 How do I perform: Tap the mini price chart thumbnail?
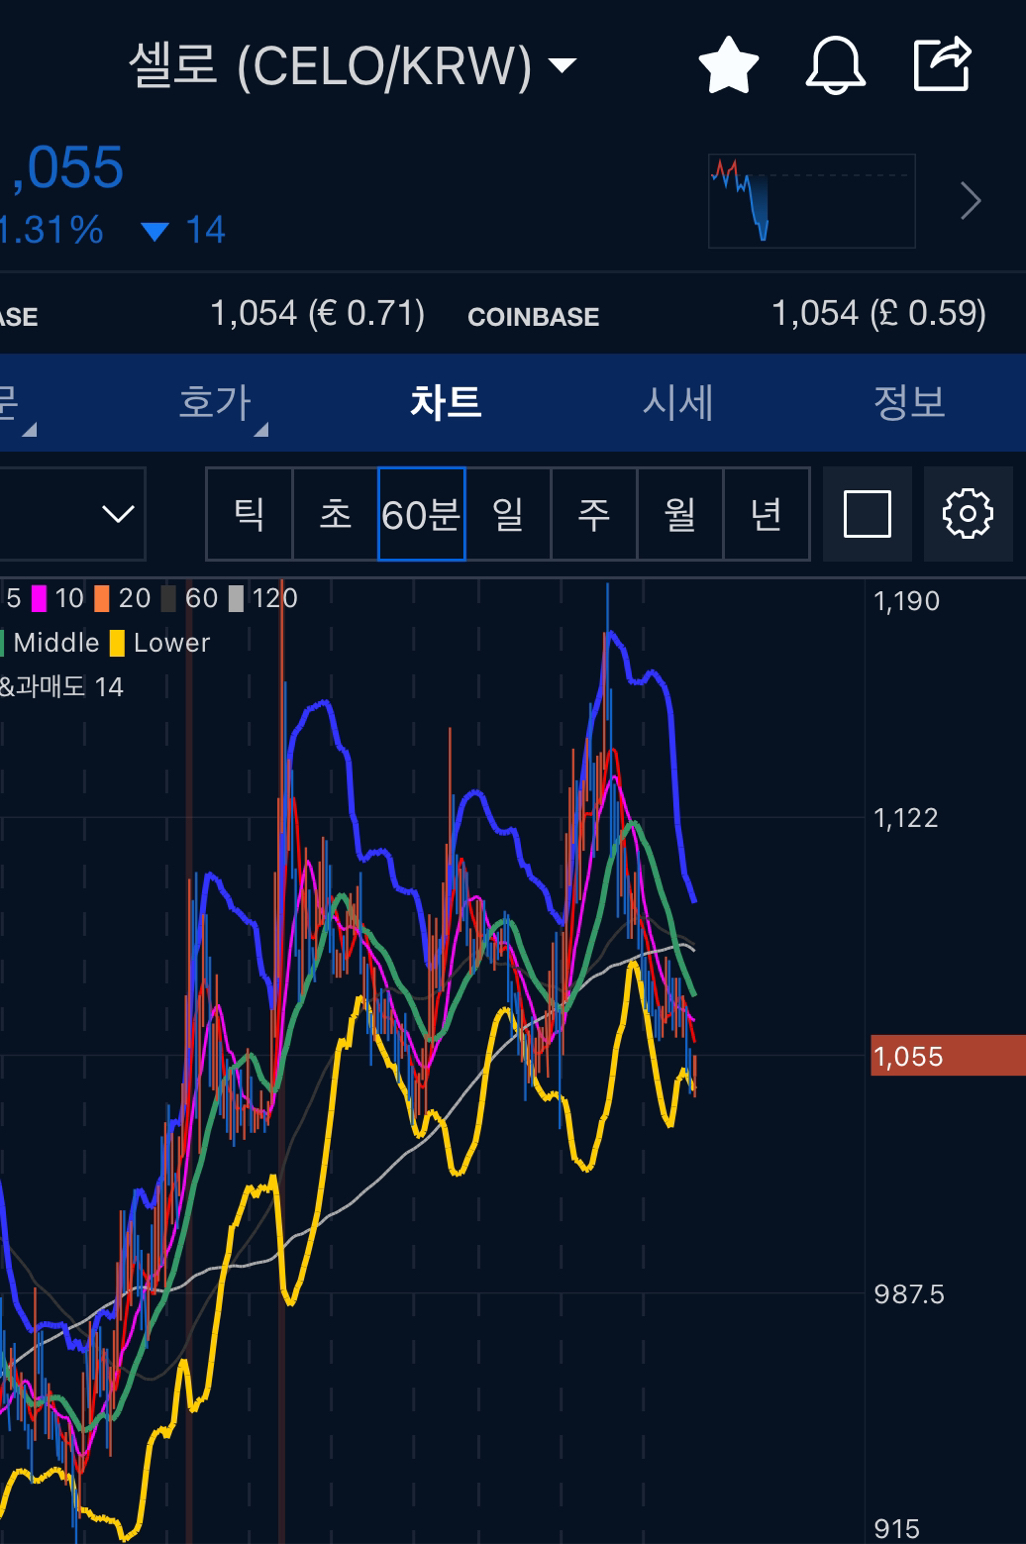[x=811, y=201]
